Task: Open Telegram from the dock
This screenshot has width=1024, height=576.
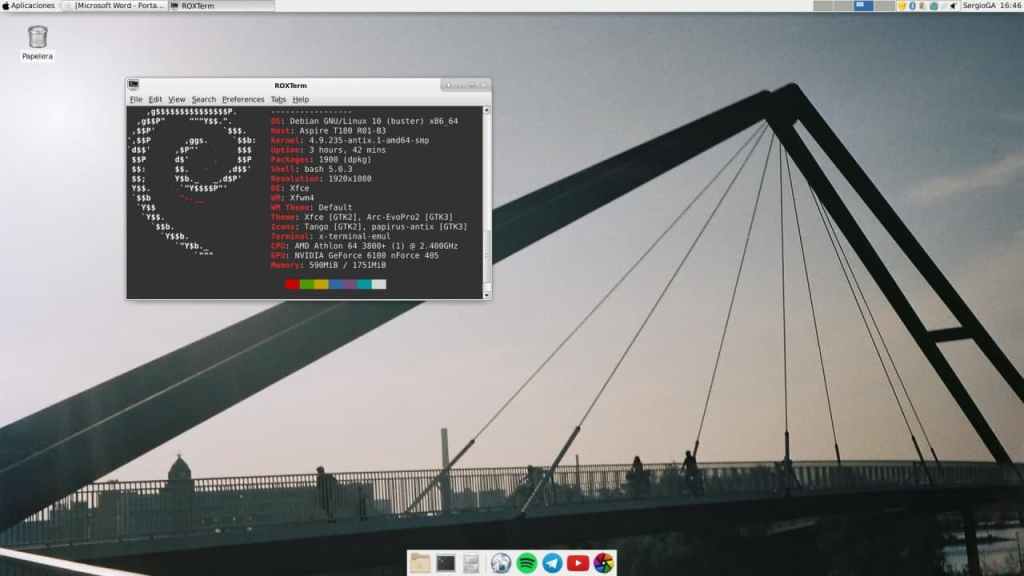Action: (552, 563)
